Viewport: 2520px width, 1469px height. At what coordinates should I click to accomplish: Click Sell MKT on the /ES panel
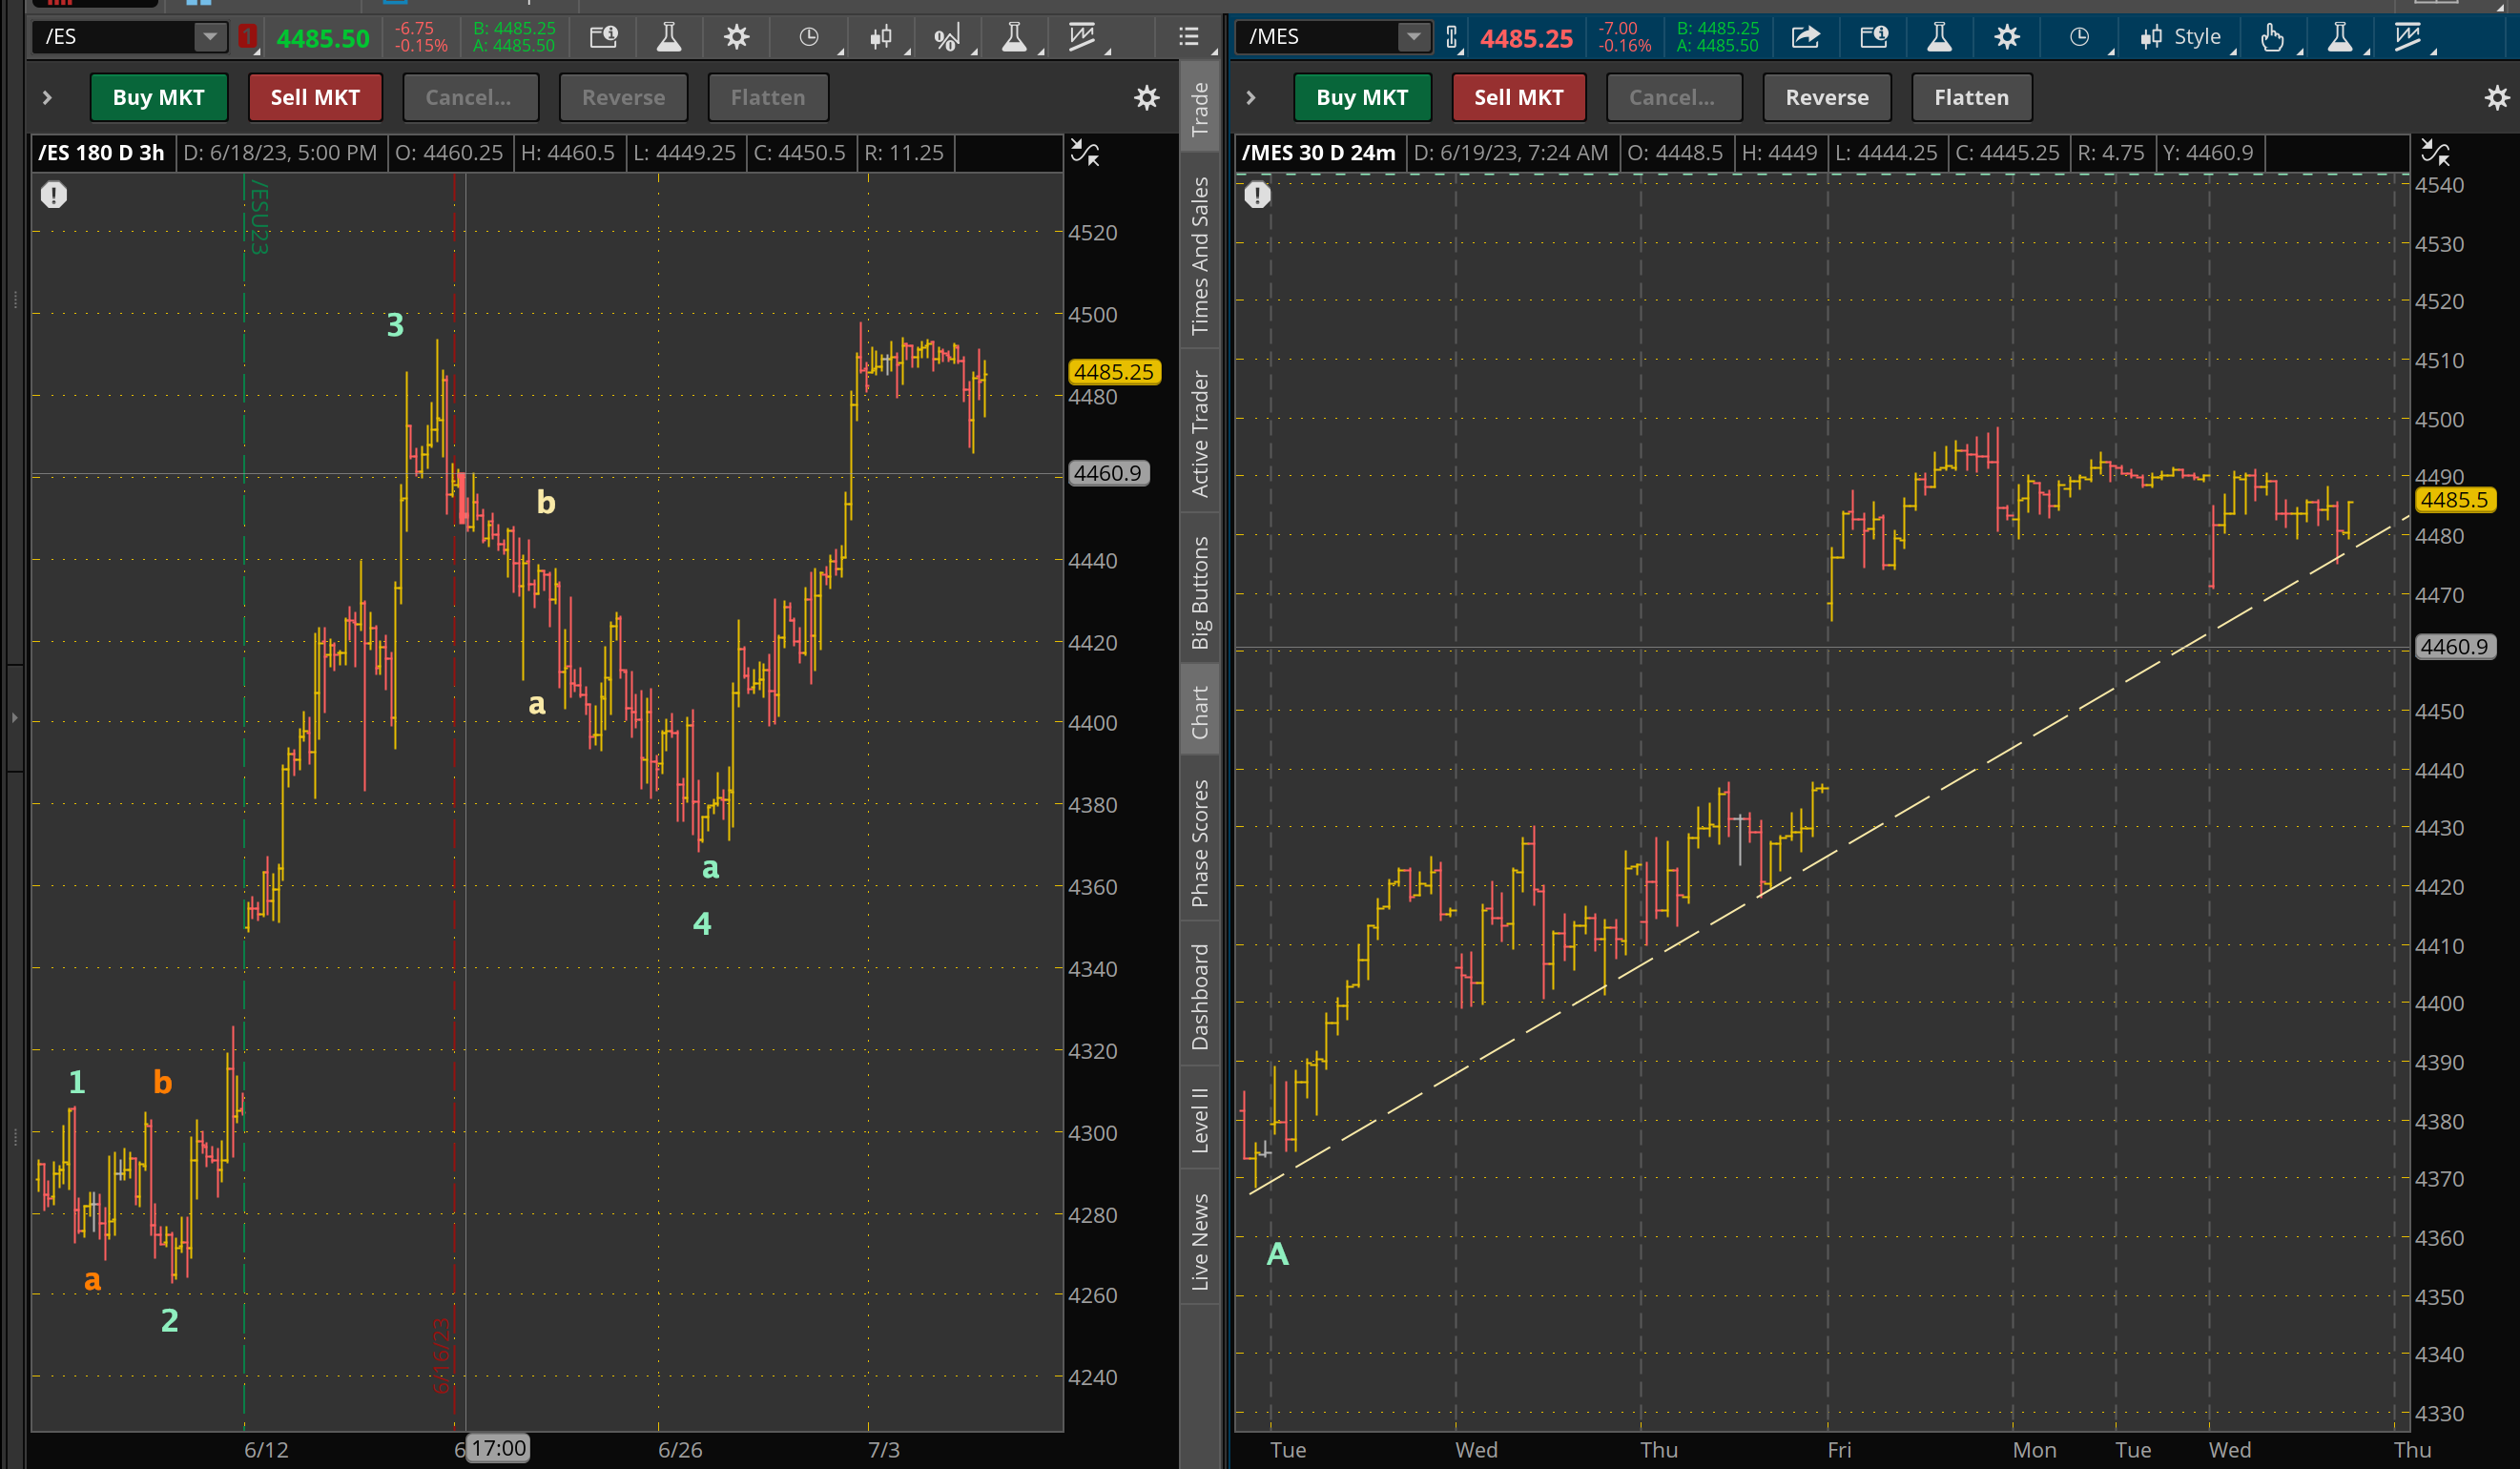pyautogui.click(x=315, y=97)
